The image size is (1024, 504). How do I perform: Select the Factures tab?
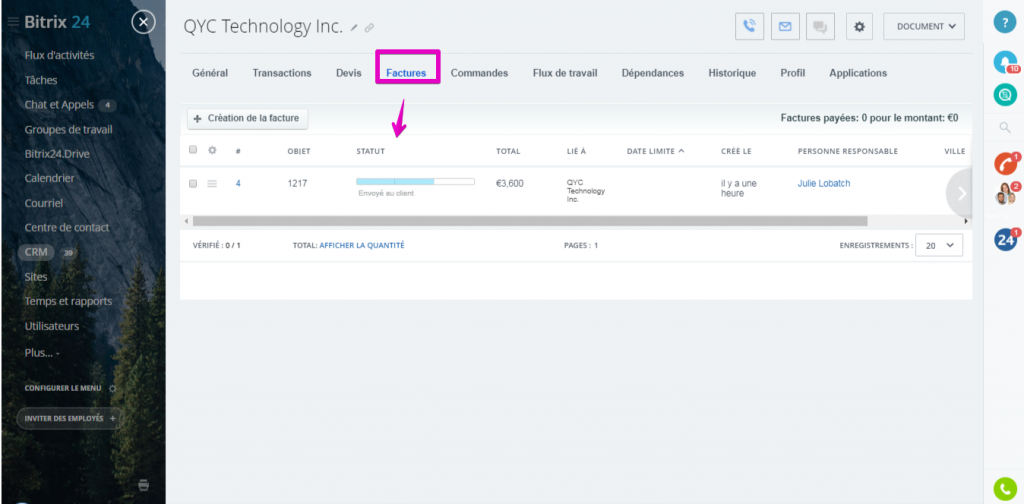(x=406, y=73)
